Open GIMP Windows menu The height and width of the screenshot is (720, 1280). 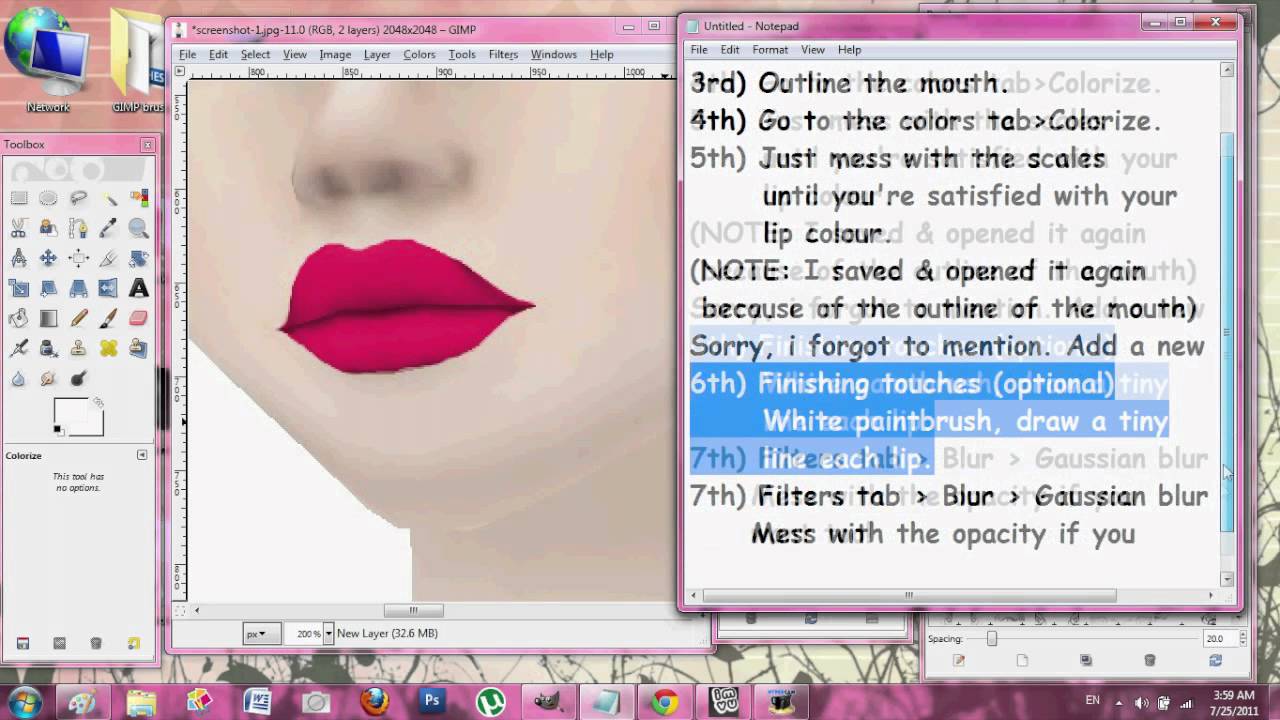point(554,54)
